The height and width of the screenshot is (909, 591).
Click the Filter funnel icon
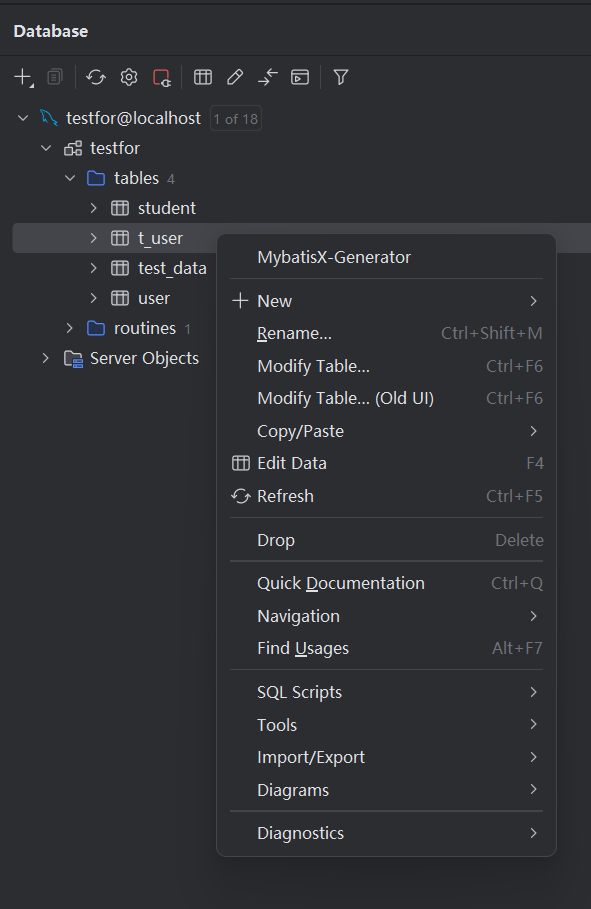tap(341, 77)
